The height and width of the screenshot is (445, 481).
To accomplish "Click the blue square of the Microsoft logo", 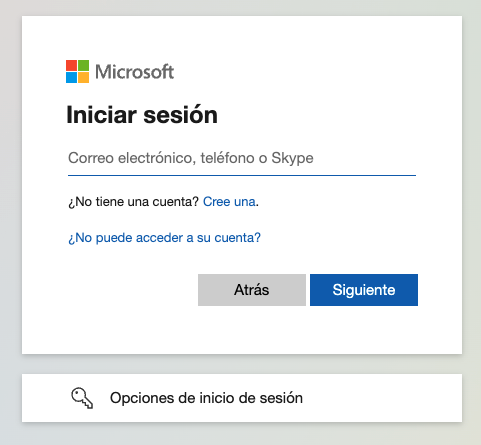I will 71,77.
